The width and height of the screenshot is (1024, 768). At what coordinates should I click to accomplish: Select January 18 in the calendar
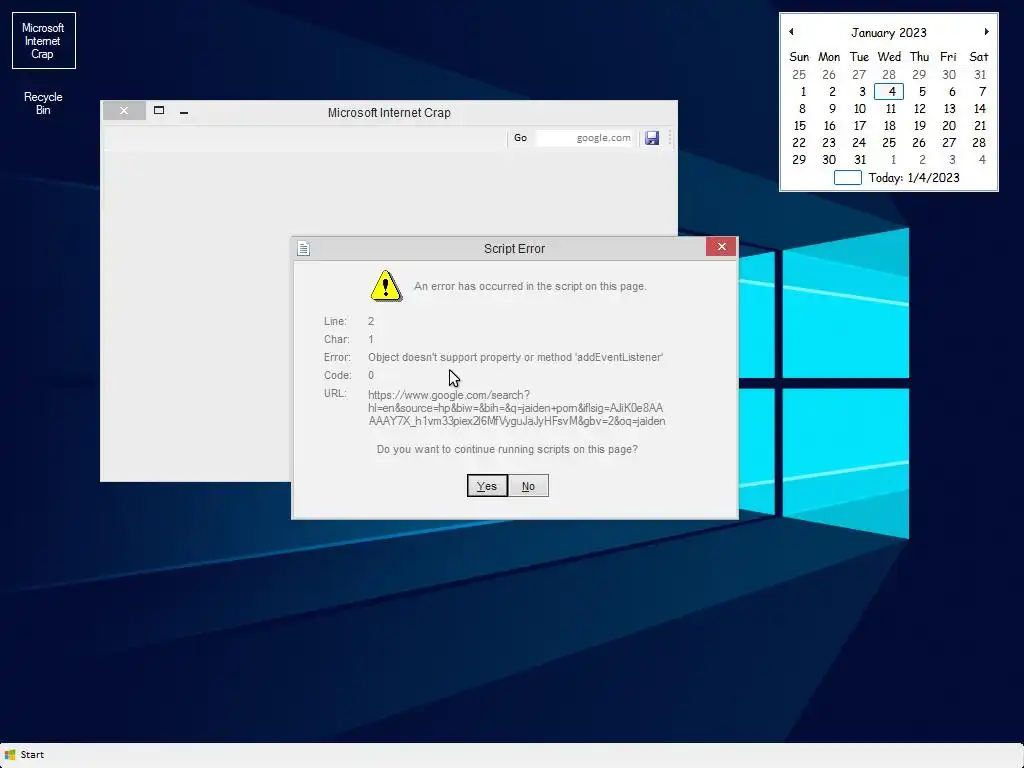point(889,126)
